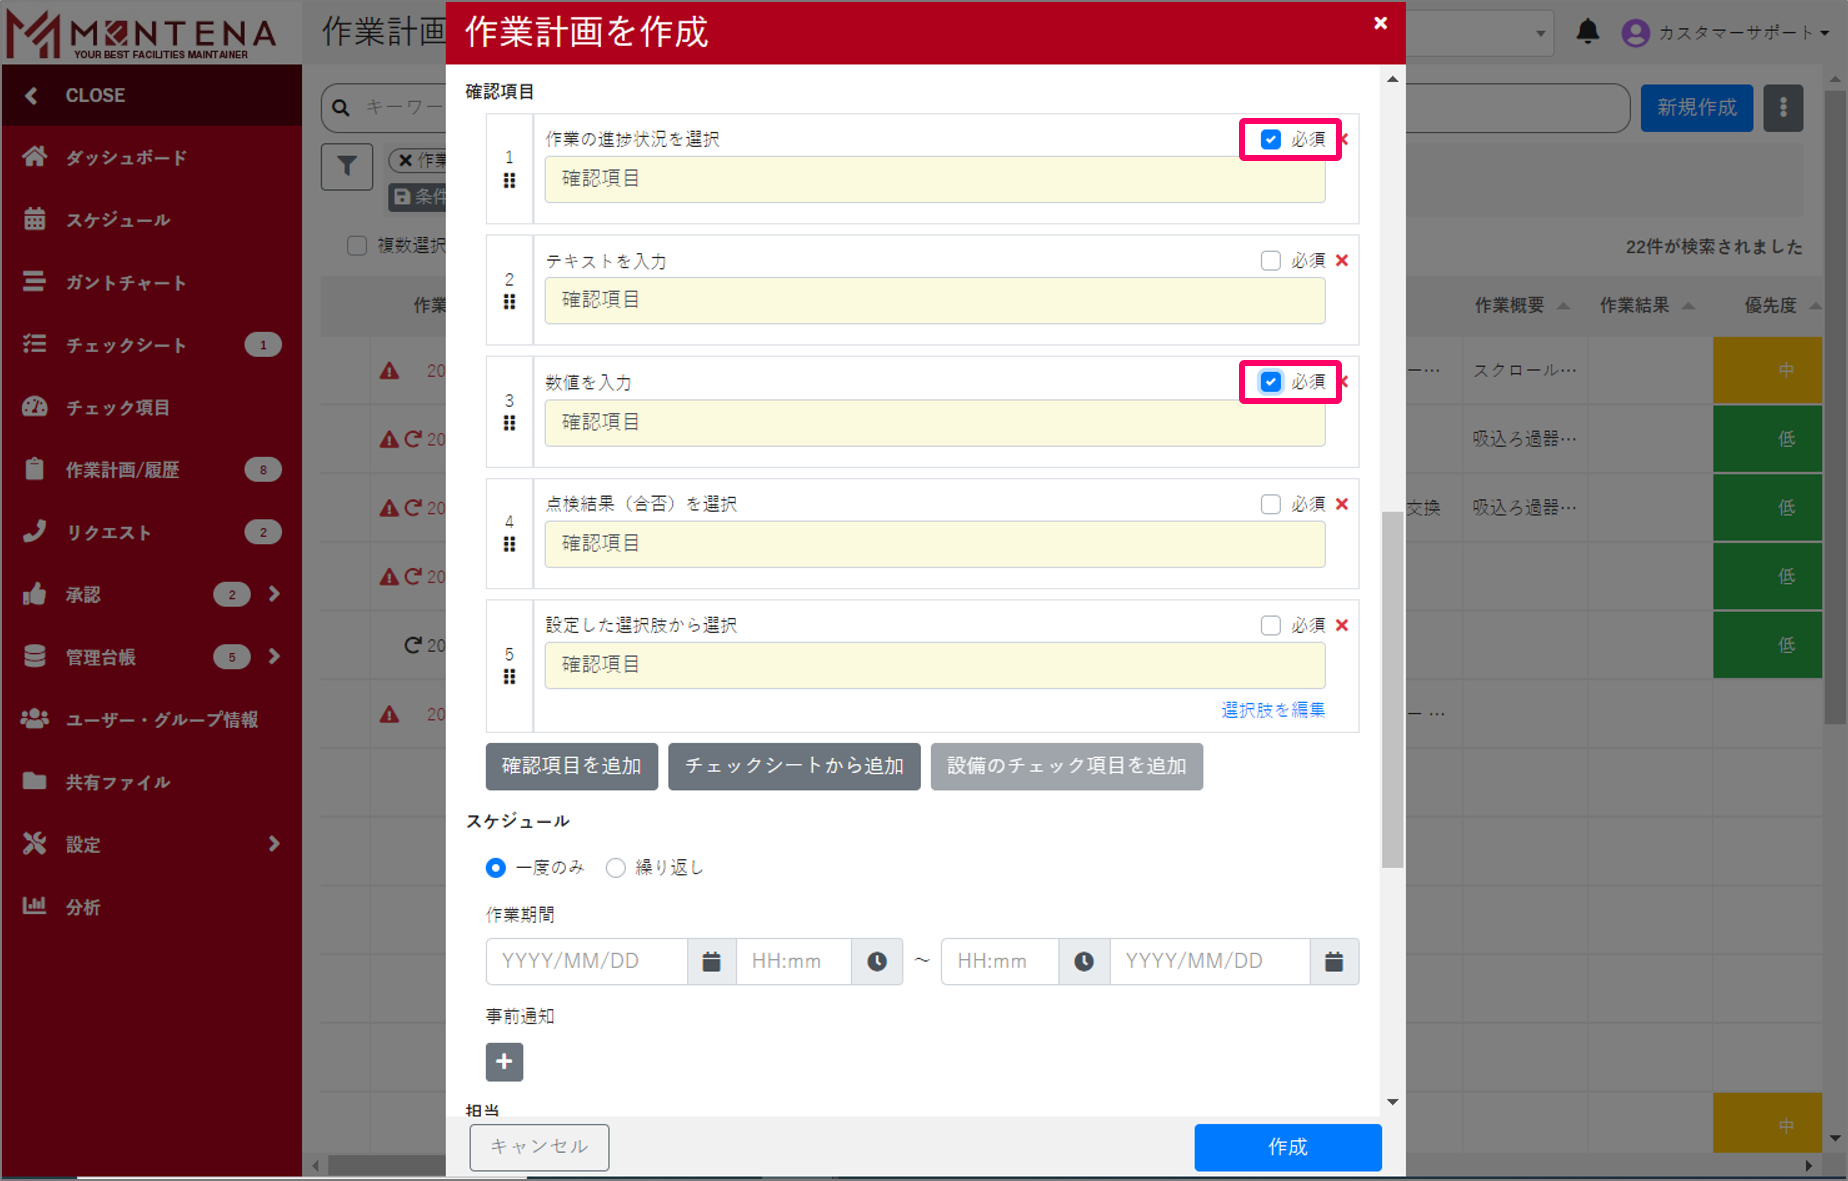Go to ガントチャート in the sidebar

coord(126,283)
